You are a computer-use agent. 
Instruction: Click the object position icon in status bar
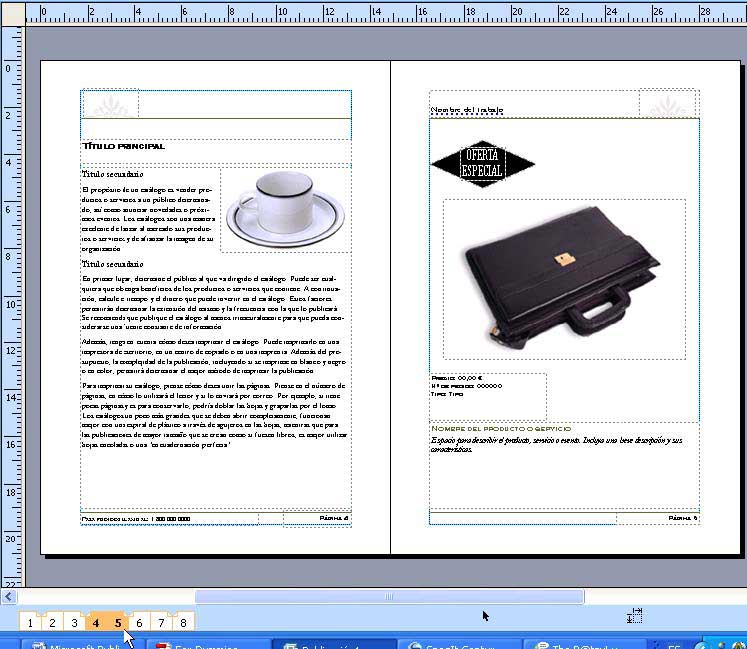635,615
